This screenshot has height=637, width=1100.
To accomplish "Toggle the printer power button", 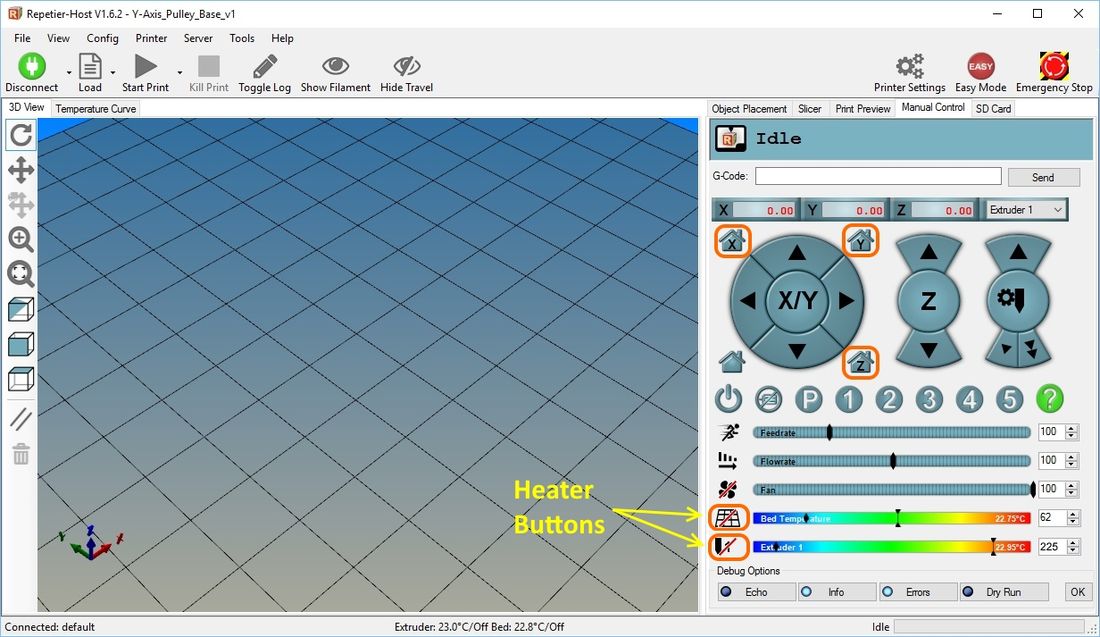I will point(728,399).
